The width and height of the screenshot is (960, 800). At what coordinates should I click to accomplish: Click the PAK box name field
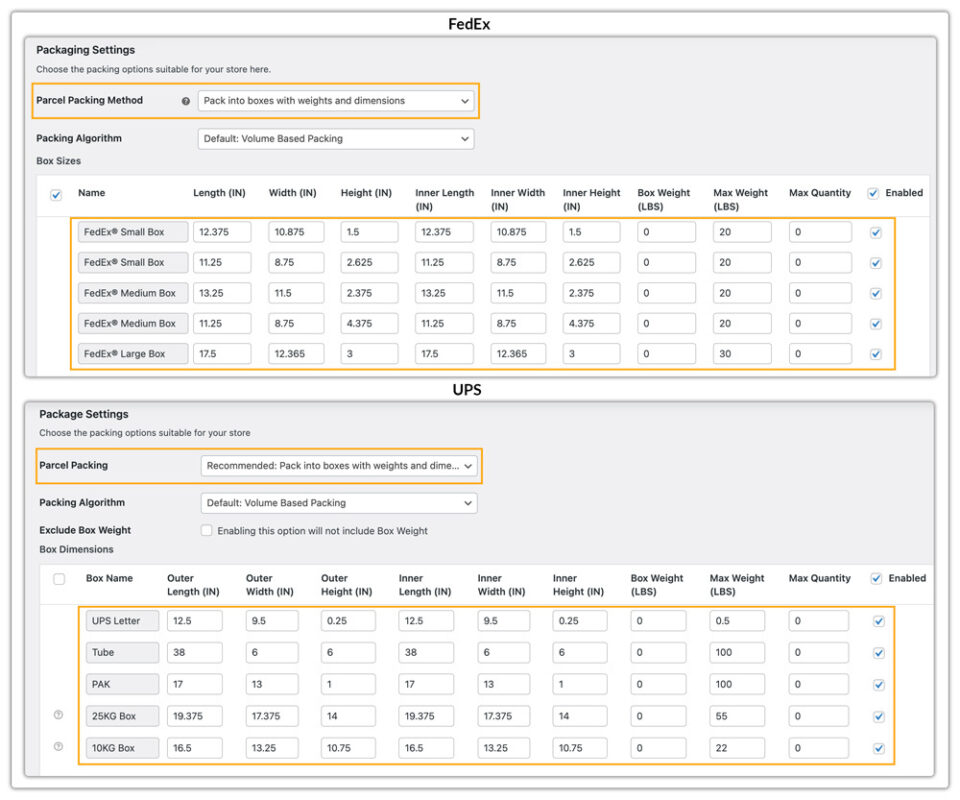(122, 685)
